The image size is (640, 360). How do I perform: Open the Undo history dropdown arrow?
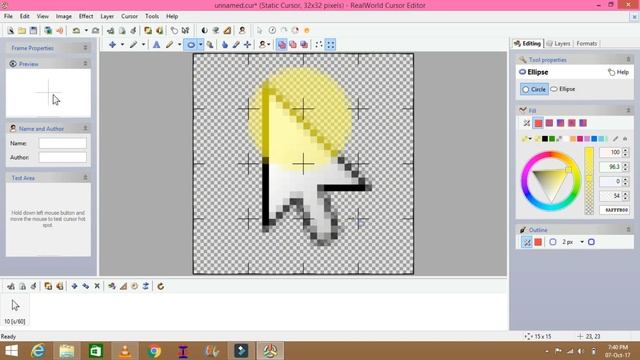86,31
